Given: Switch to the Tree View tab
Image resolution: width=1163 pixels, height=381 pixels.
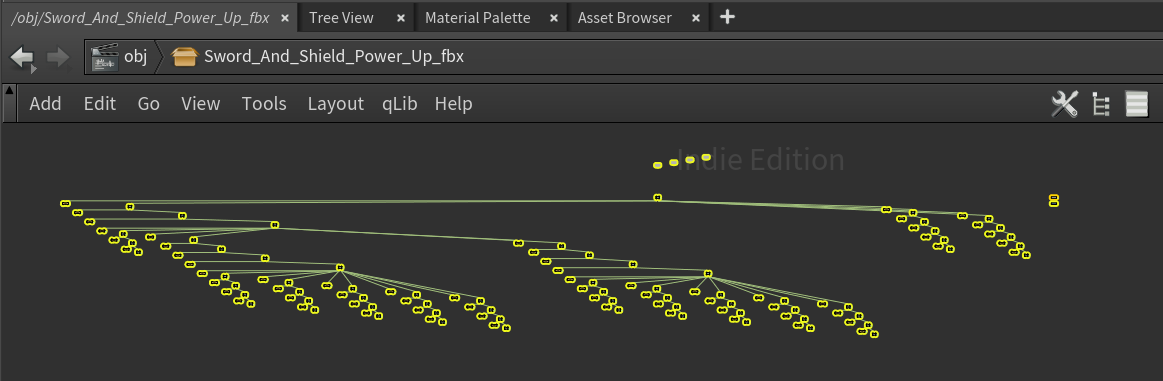Looking at the screenshot, I should 341,18.
